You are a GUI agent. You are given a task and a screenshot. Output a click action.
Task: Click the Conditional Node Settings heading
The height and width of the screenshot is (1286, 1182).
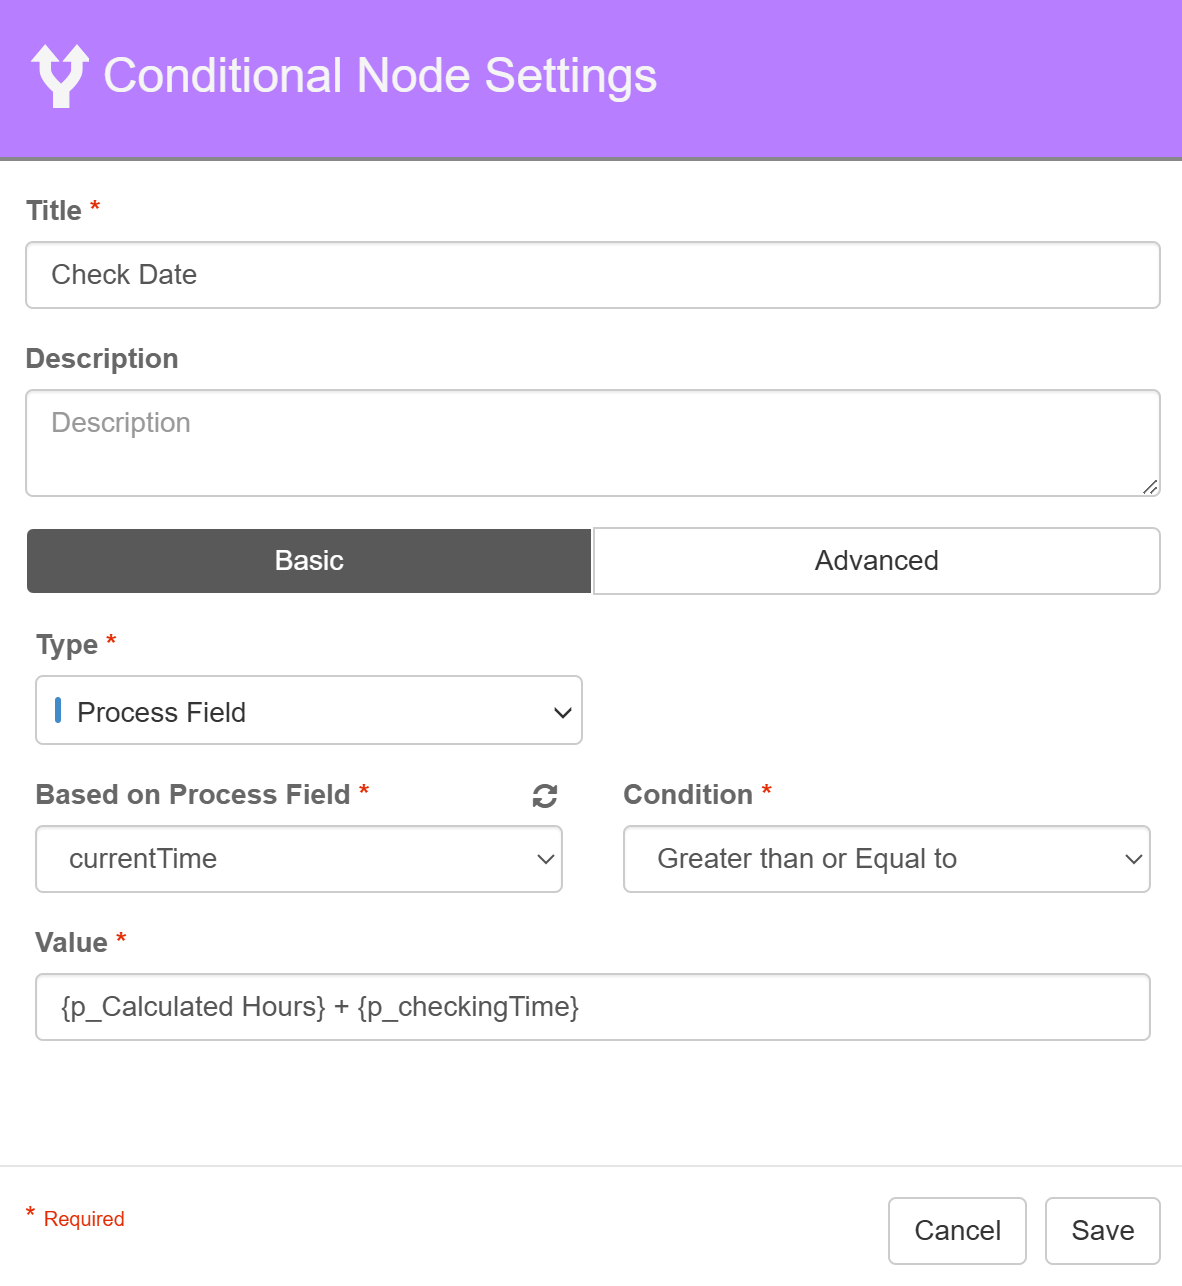click(x=380, y=76)
